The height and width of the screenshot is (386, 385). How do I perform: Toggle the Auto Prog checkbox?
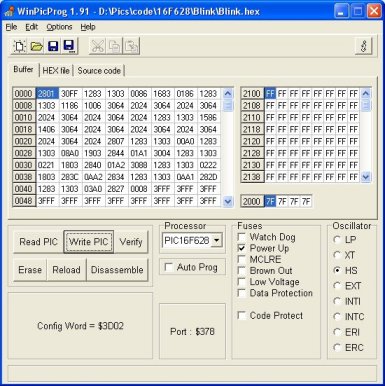169,267
